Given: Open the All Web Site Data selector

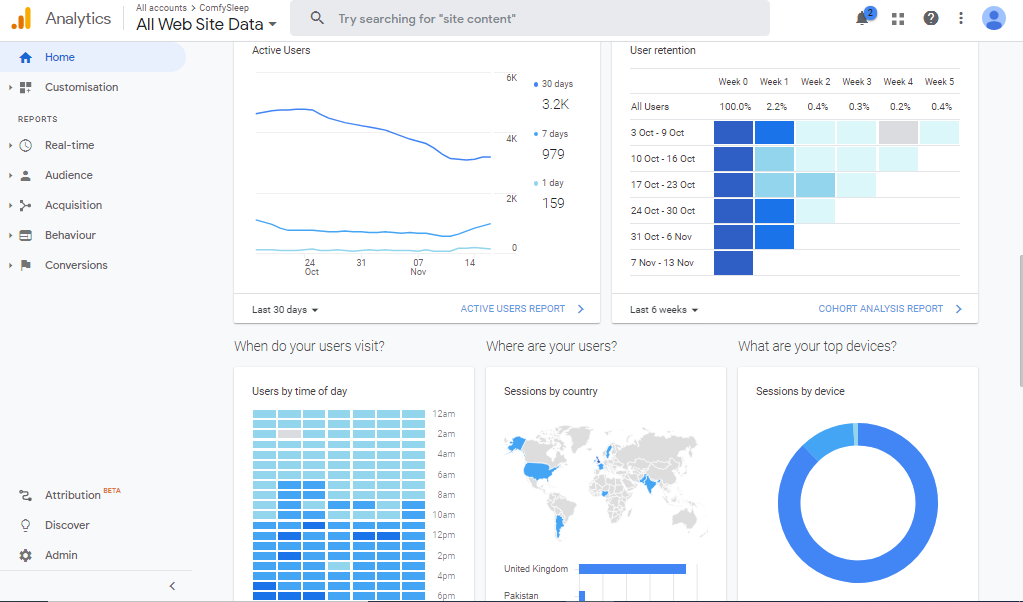Looking at the screenshot, I should click(x=206, y=25).
